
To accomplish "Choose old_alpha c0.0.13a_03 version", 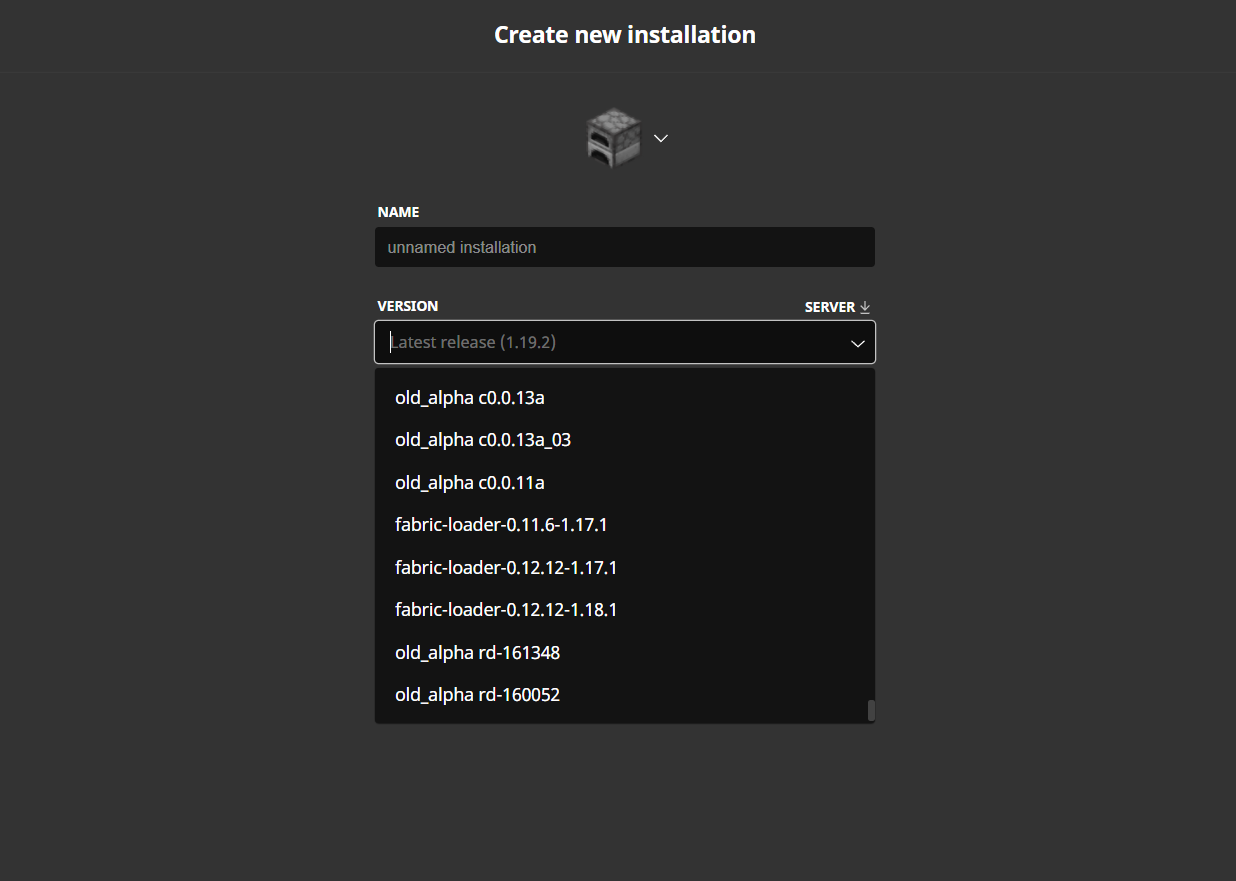I will click(483, 440).
